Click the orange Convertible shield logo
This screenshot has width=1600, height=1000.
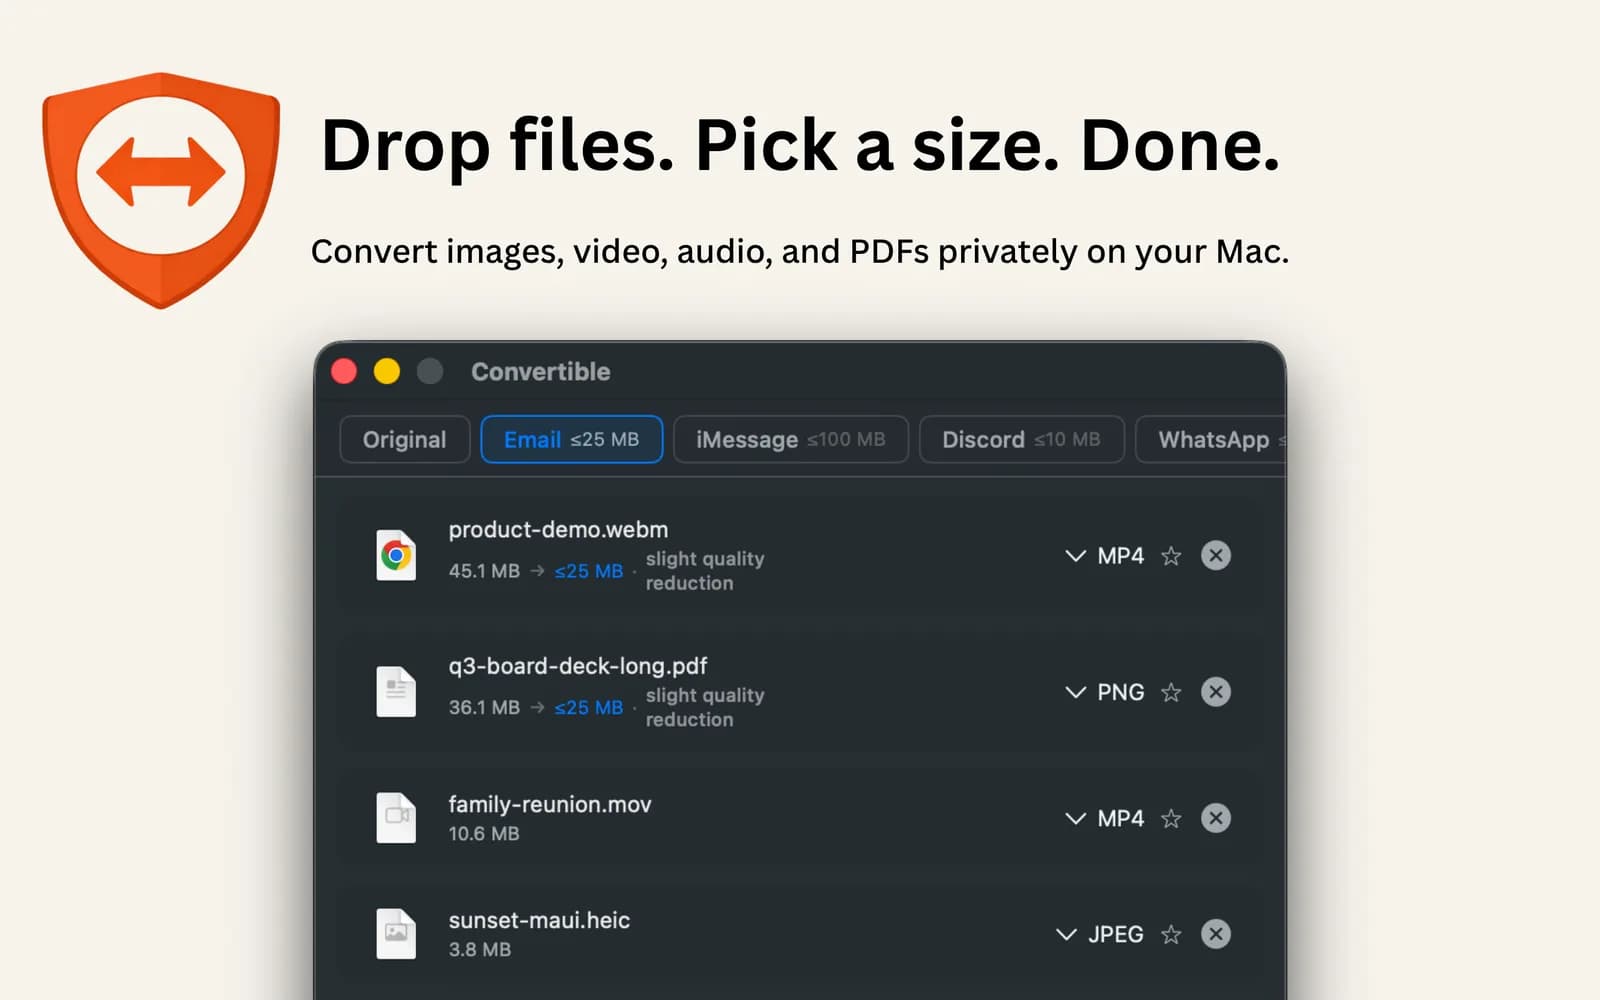point(161,190)
